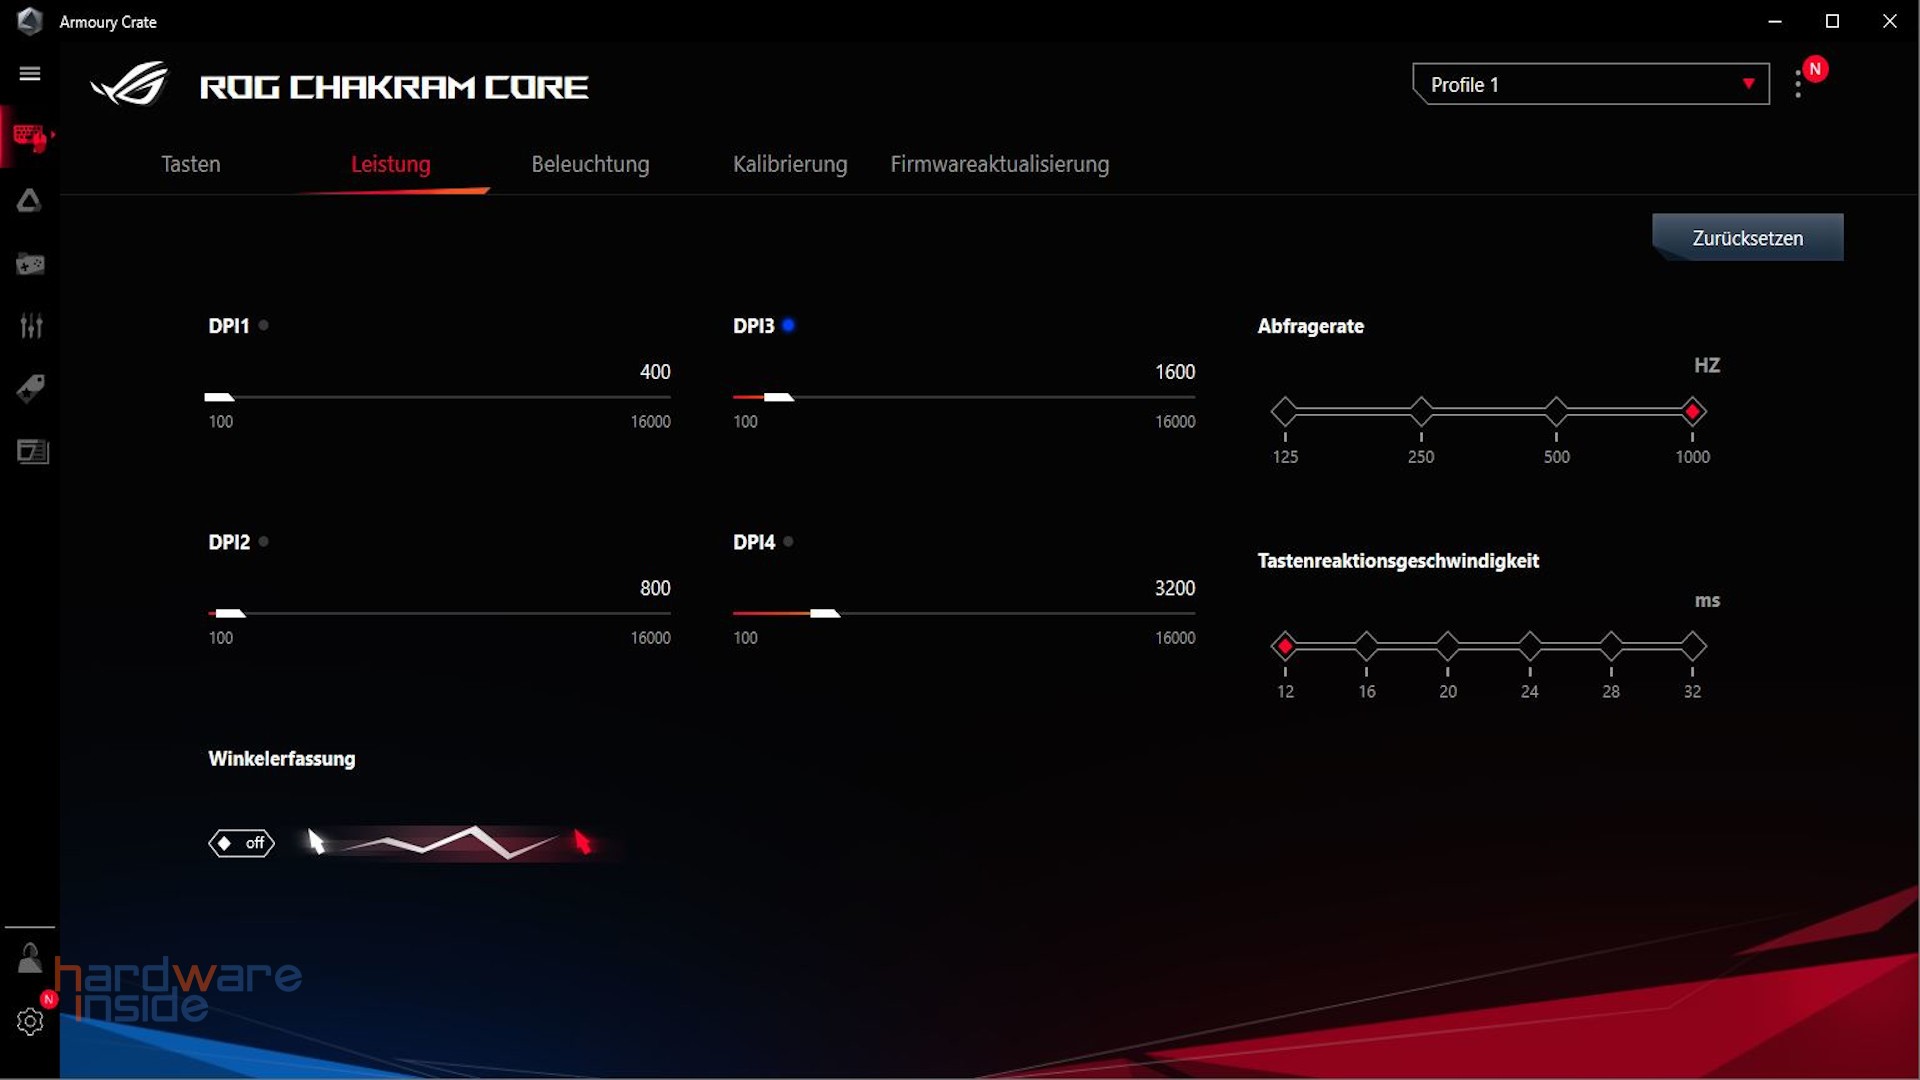Select the triangle/alert sidebar icon

coord(29,200)
